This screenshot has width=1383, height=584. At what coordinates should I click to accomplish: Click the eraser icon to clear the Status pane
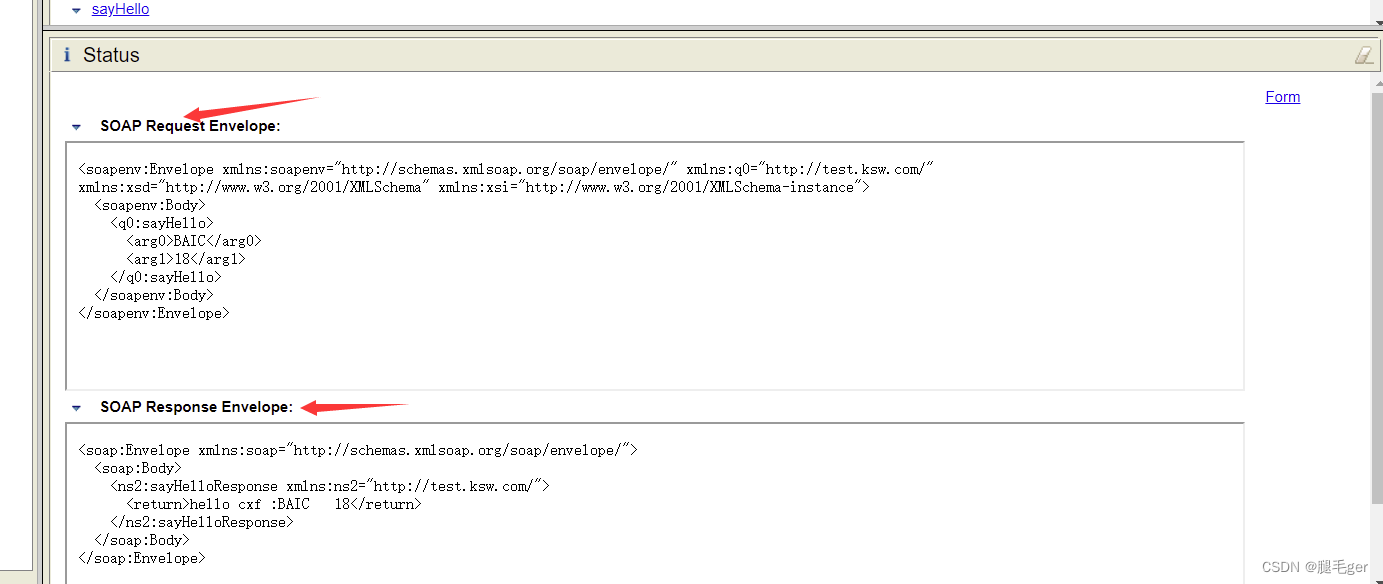pyautogui.click(x=1363, y=55)
